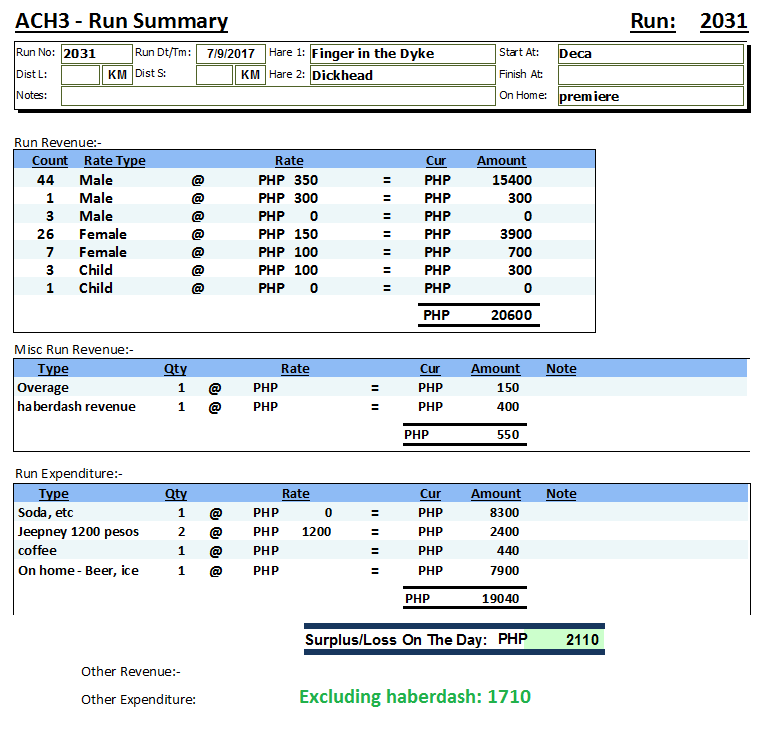Screen dimensions: 763x741
Task: Click the Start At field containing Deca
Action: pos(649,54)
